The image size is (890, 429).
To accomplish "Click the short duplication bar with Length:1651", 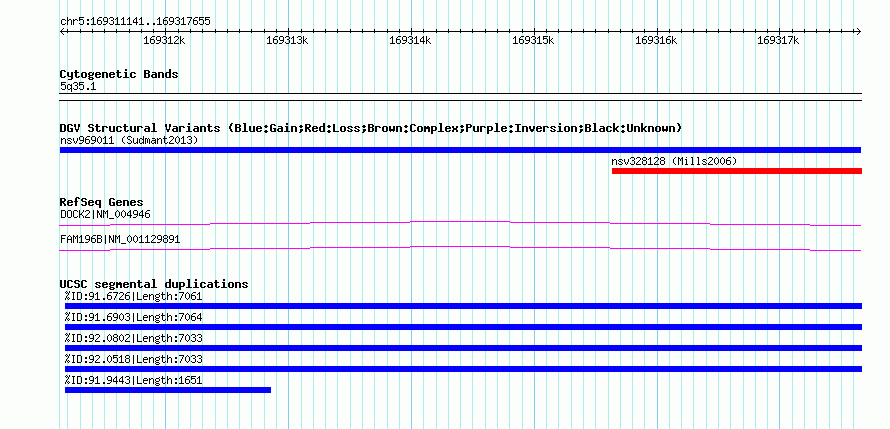I will (x=168, y=390).
